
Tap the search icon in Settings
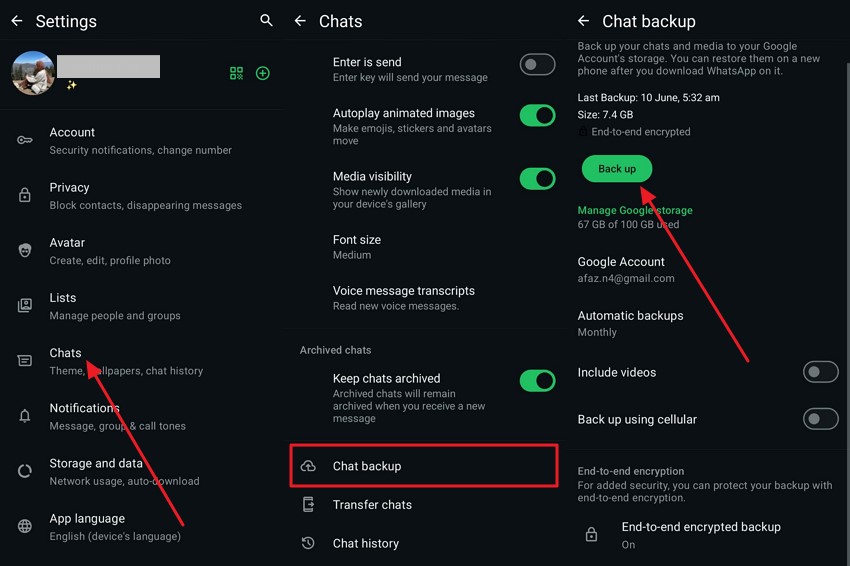click(266, 20)
